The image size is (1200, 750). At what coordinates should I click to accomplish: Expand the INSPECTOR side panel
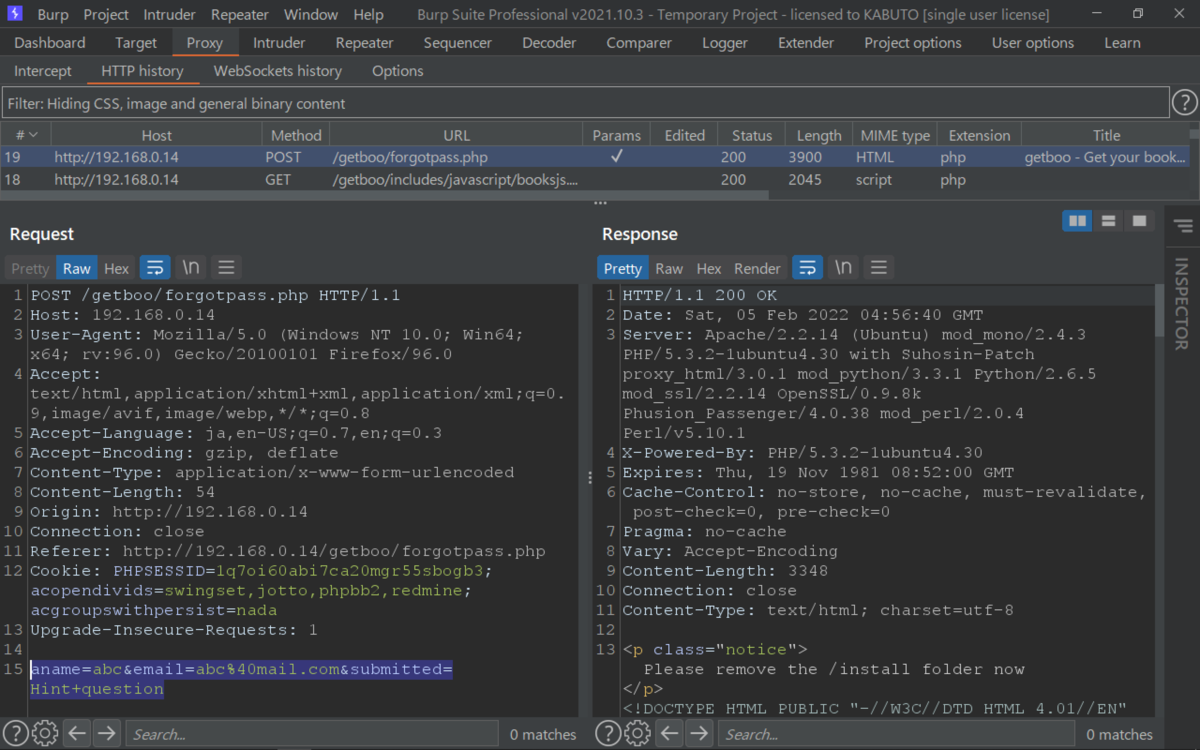pyautogui.click(x=1182, y=304)
